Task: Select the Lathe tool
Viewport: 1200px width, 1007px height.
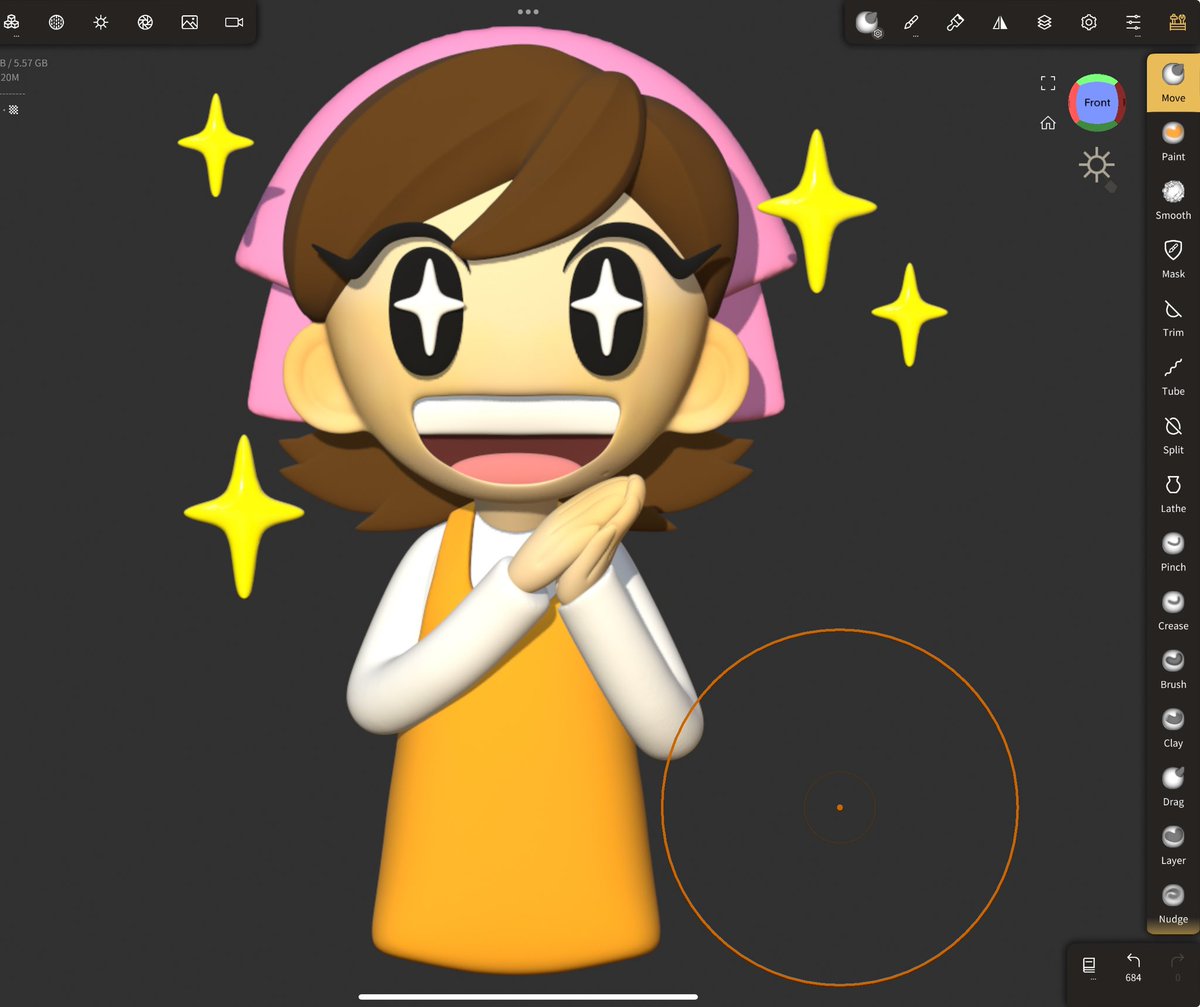Action: click(1173, 493)
